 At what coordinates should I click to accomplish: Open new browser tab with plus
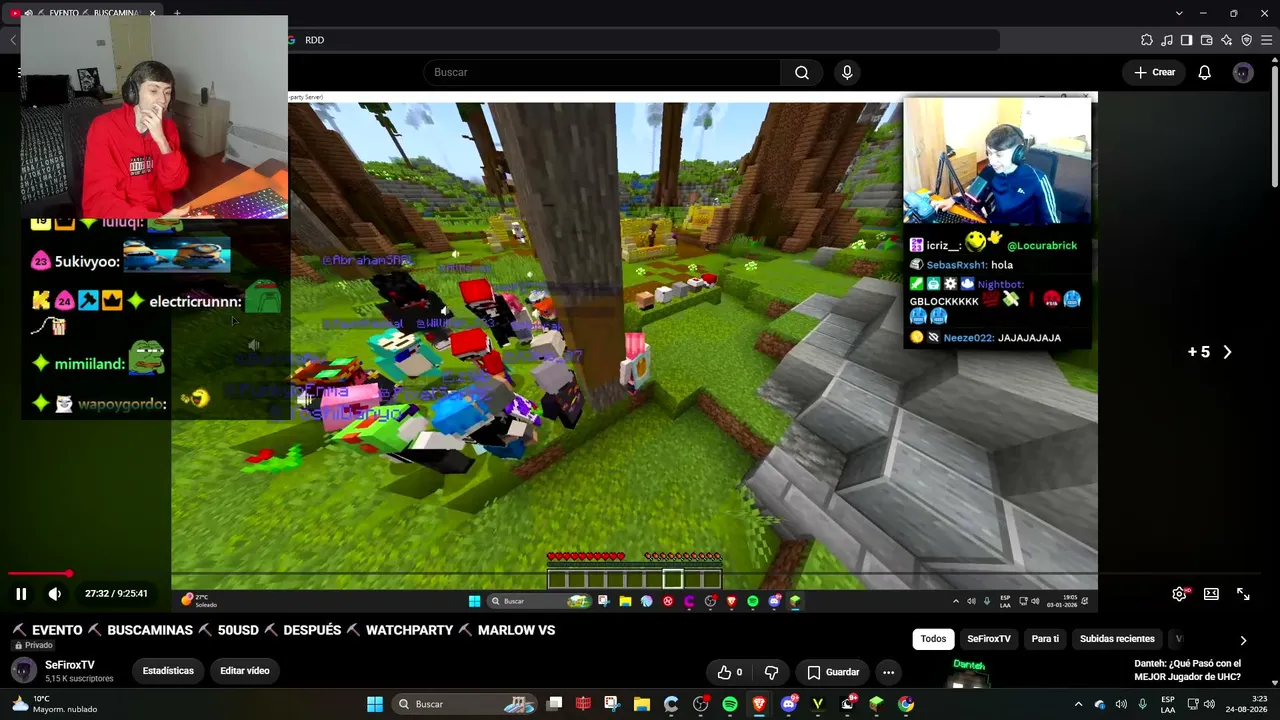[x=177, y=13]
